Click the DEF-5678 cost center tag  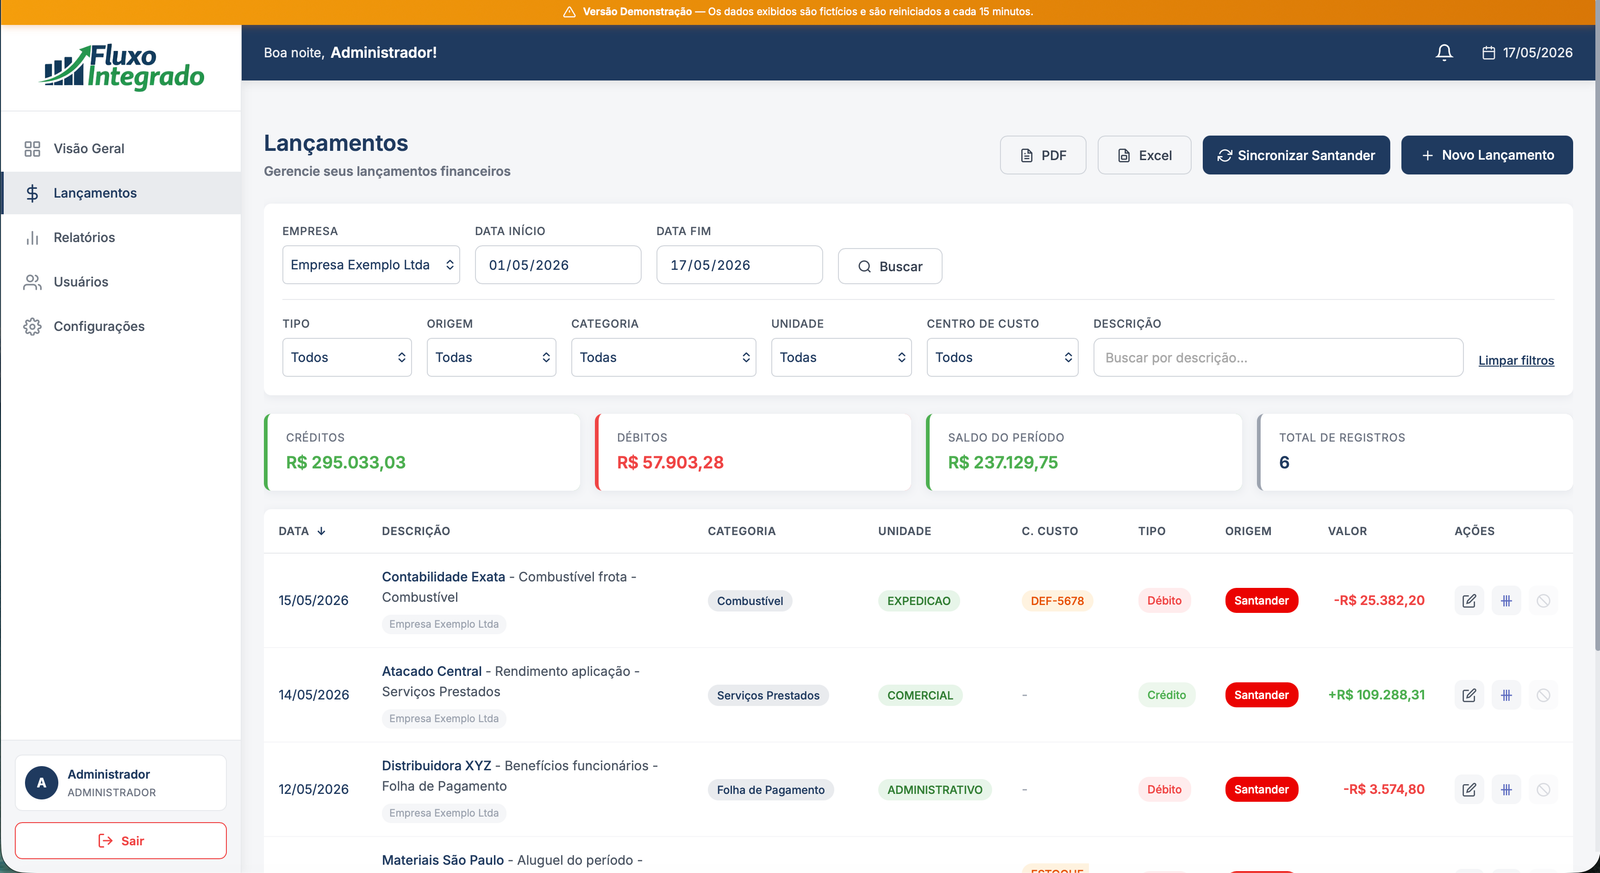tap(1057, 601)
